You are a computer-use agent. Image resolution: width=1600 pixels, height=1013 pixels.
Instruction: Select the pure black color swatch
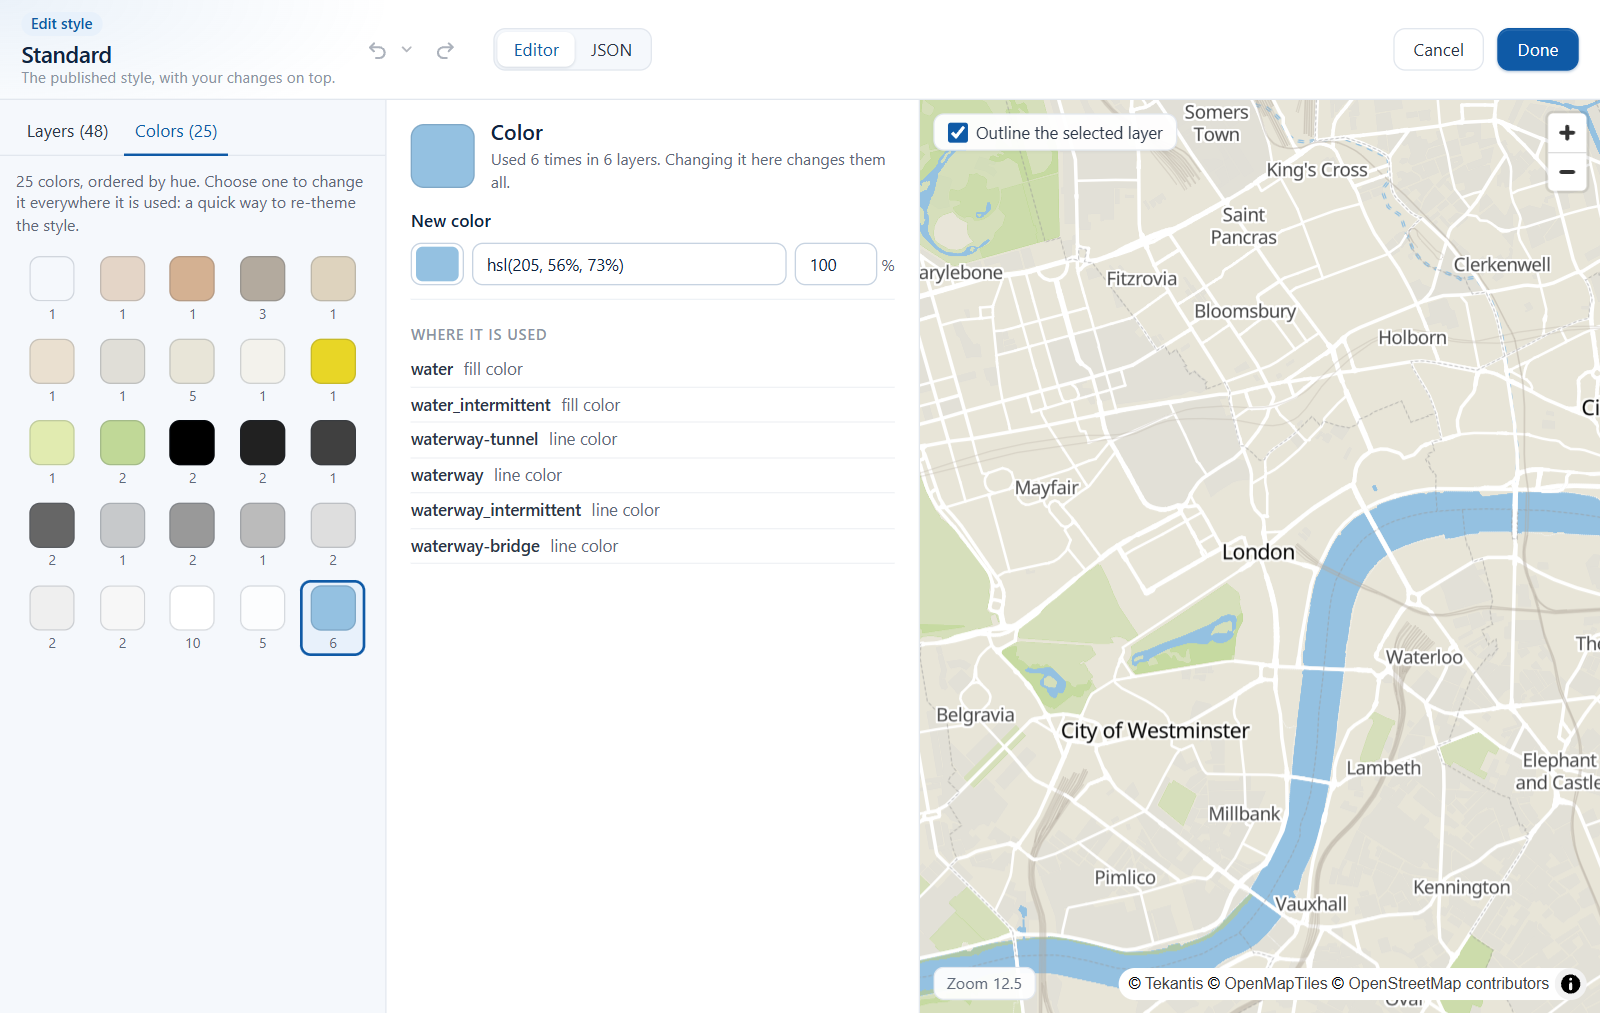click(x=192, y=443)
